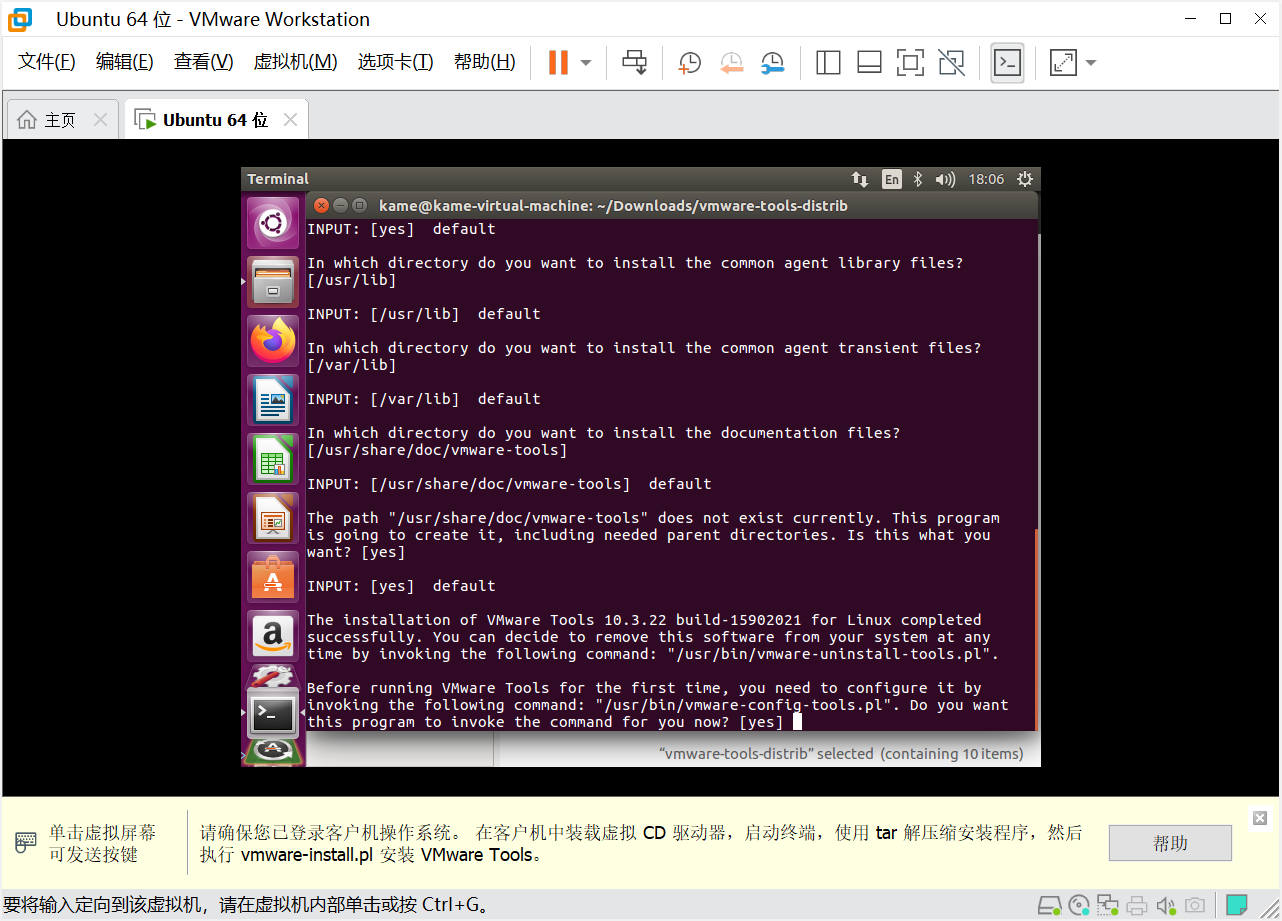Click the CD/DVD drive status bar icon

[1079, 906]
